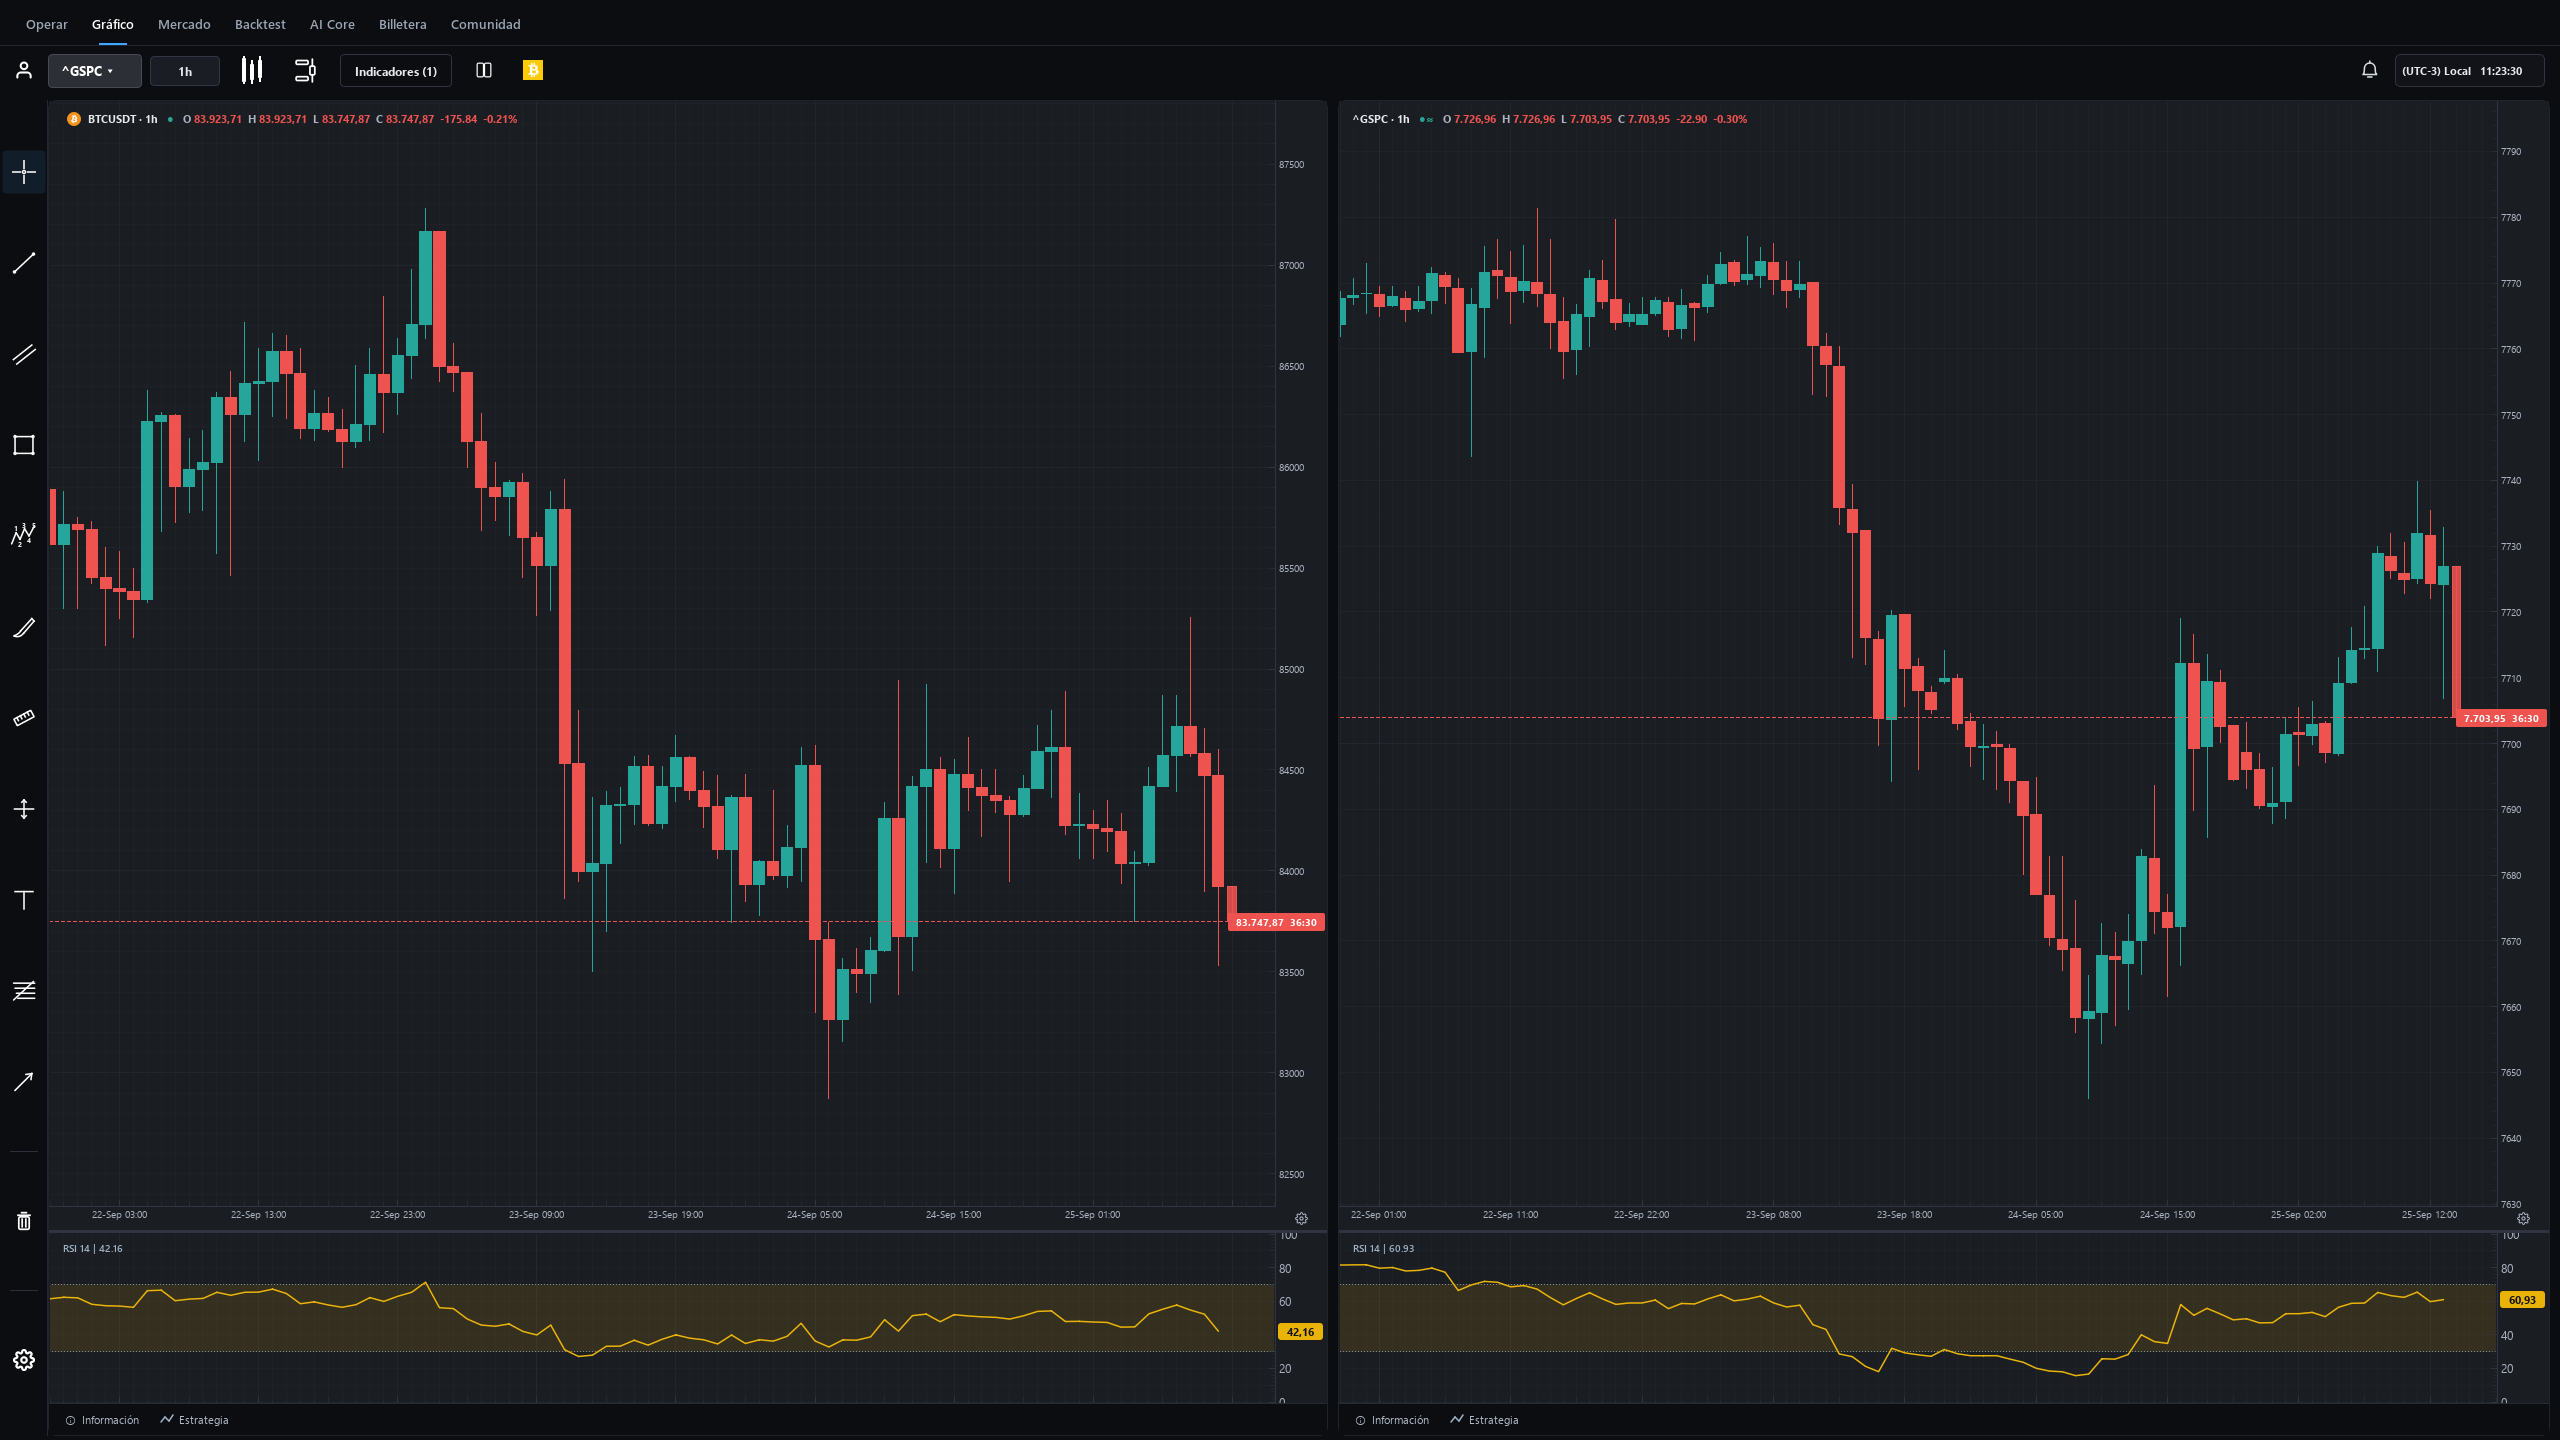Select the text annotation tool
This screenshot has height=1440, width=2560.
[x=24, y=900]
